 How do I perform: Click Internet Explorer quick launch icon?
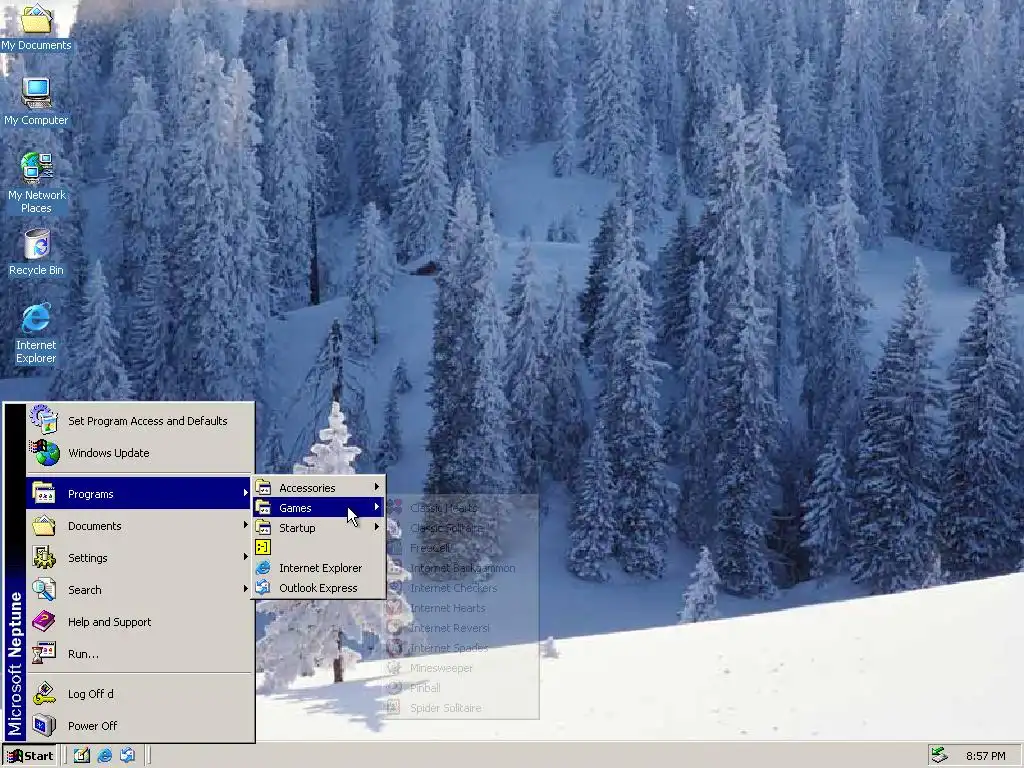(104, 756)
